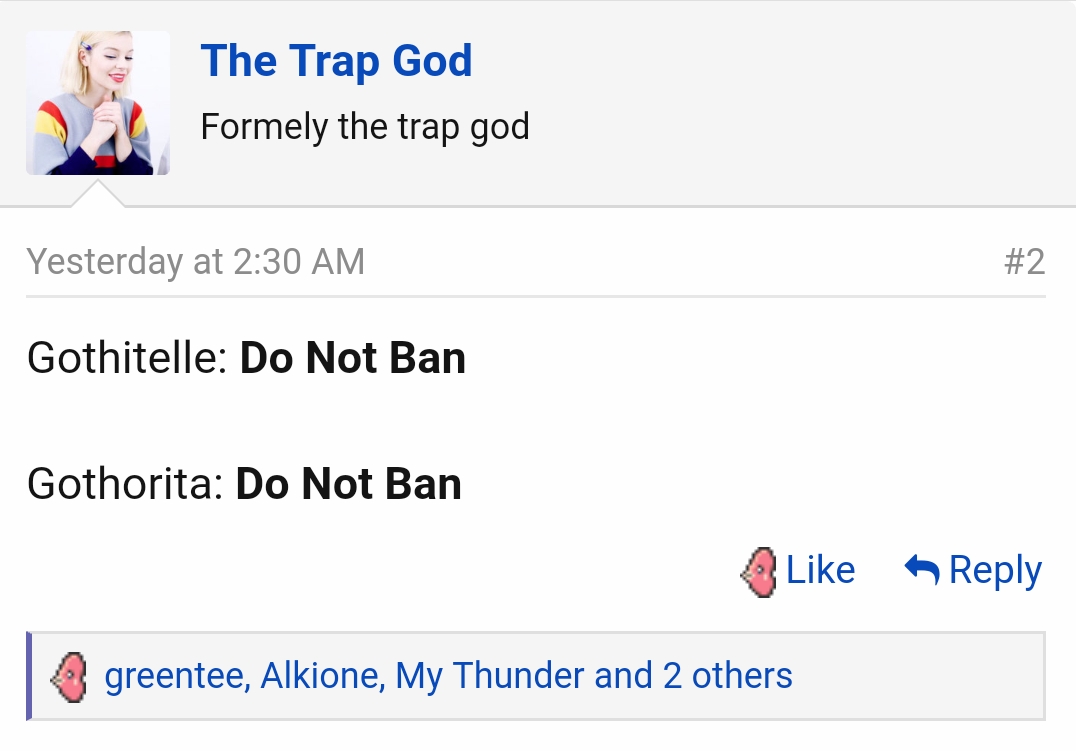Open the #2 post permalink
1076x751 pixels.
(1025, 262)
